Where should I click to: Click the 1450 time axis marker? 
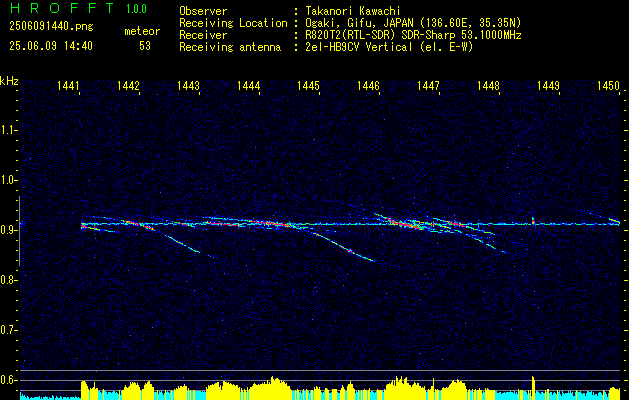pos(609,85)
